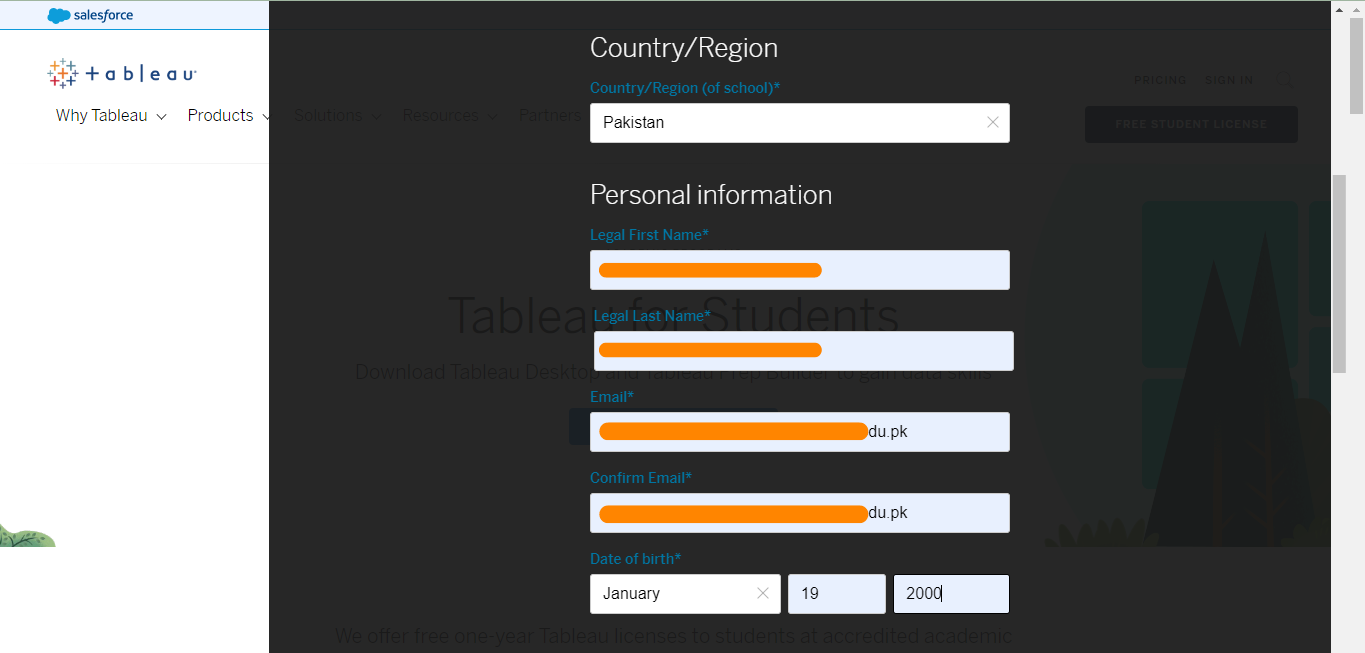Click the Legal First Name field
This screenshot has width=1365, height=653.
(x=800, y=270)
